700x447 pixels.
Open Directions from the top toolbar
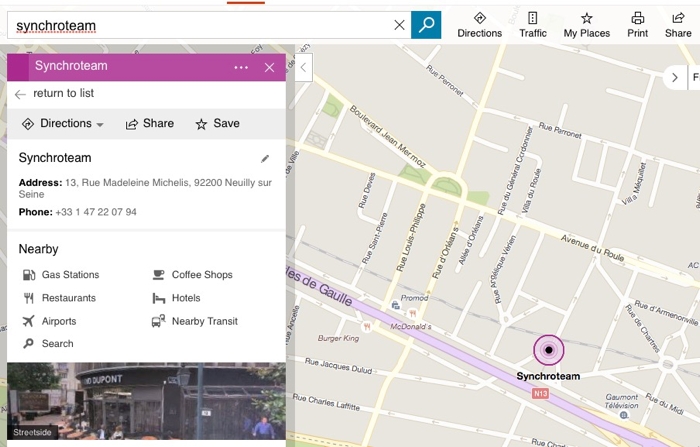coord(479,25)
